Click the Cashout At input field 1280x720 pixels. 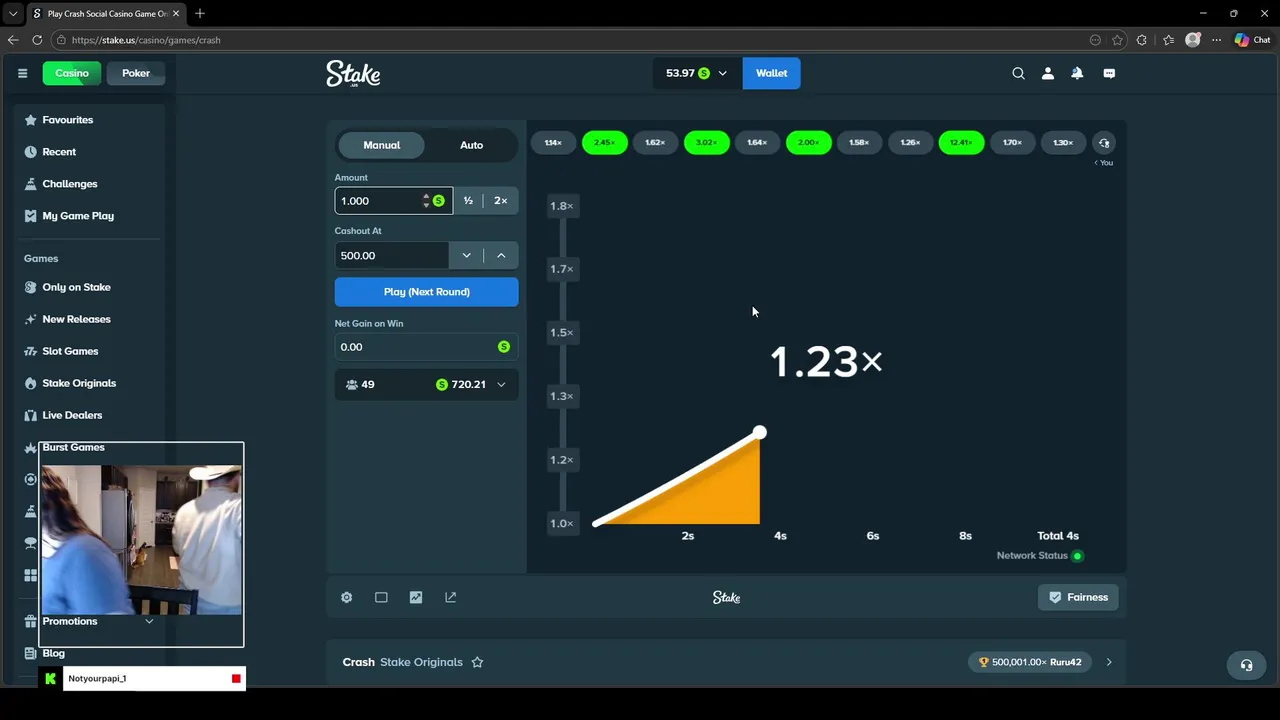pos(392,256)
